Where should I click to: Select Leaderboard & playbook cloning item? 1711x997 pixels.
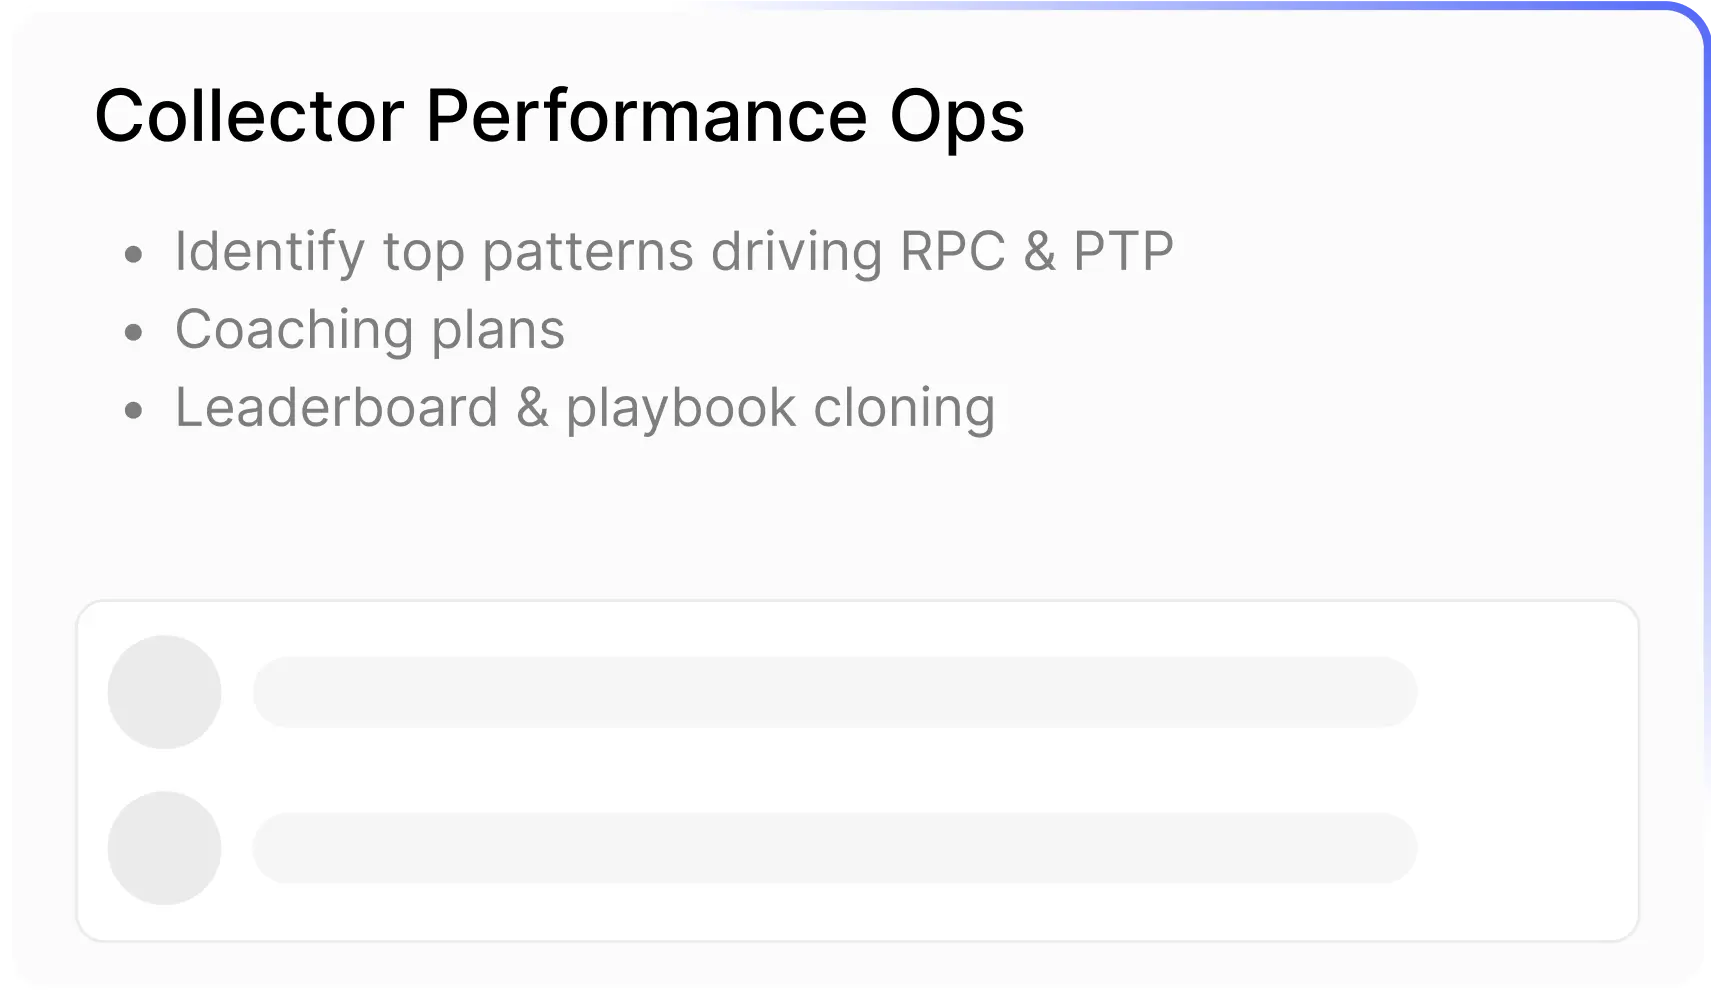(x=584, y=408)
